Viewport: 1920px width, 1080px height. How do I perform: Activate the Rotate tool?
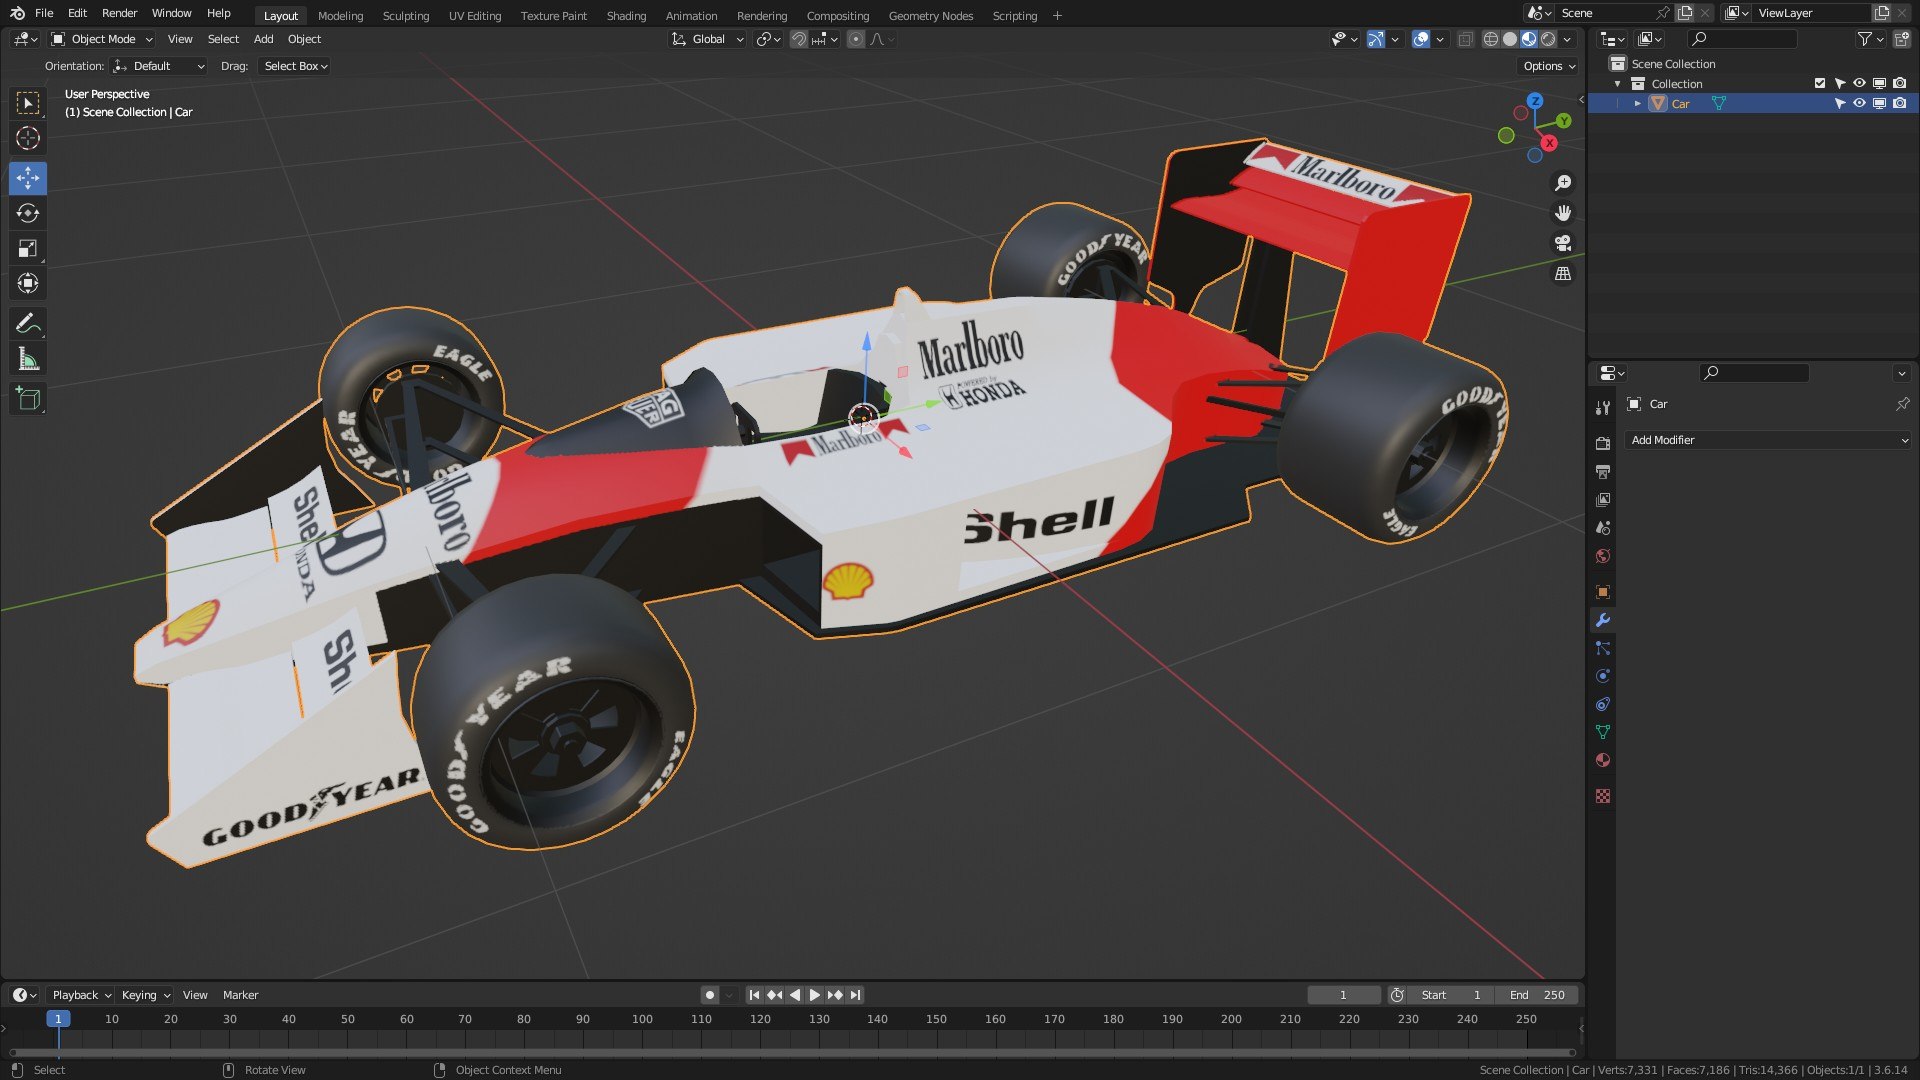coord(28,213)
